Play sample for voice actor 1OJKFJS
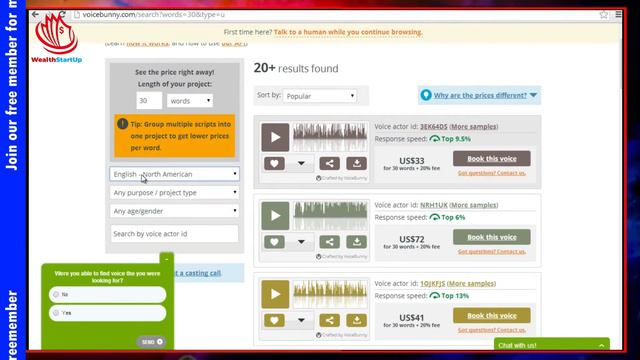Screen dimensions: 640x360 [275, 294]
